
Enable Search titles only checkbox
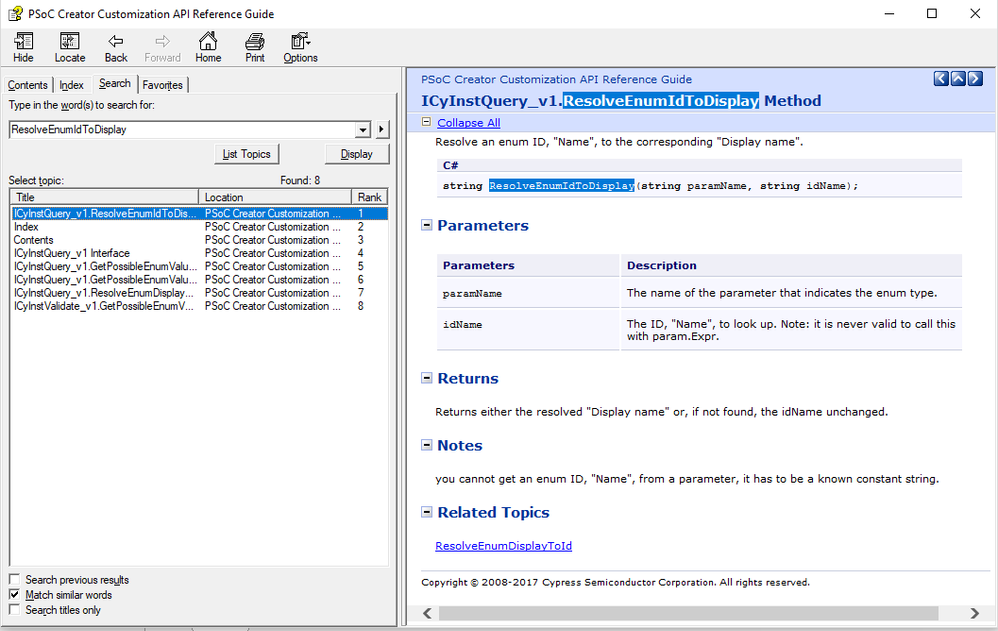click(14, 610)
